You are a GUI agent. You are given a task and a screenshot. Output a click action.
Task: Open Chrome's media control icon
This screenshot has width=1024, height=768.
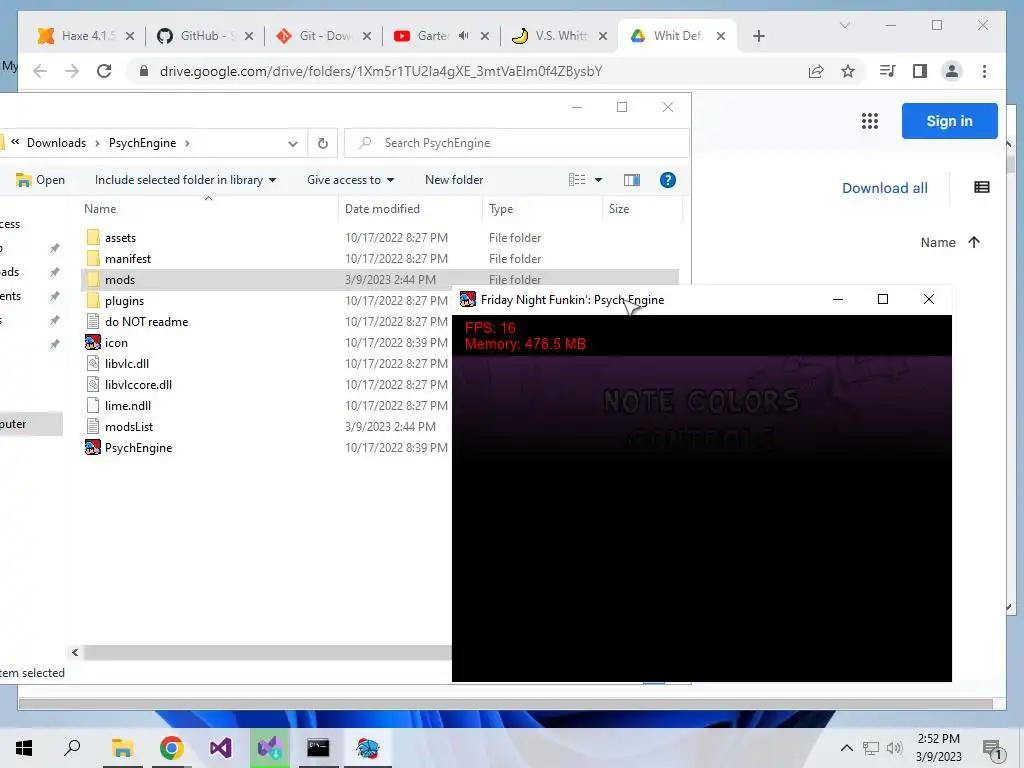887,71
